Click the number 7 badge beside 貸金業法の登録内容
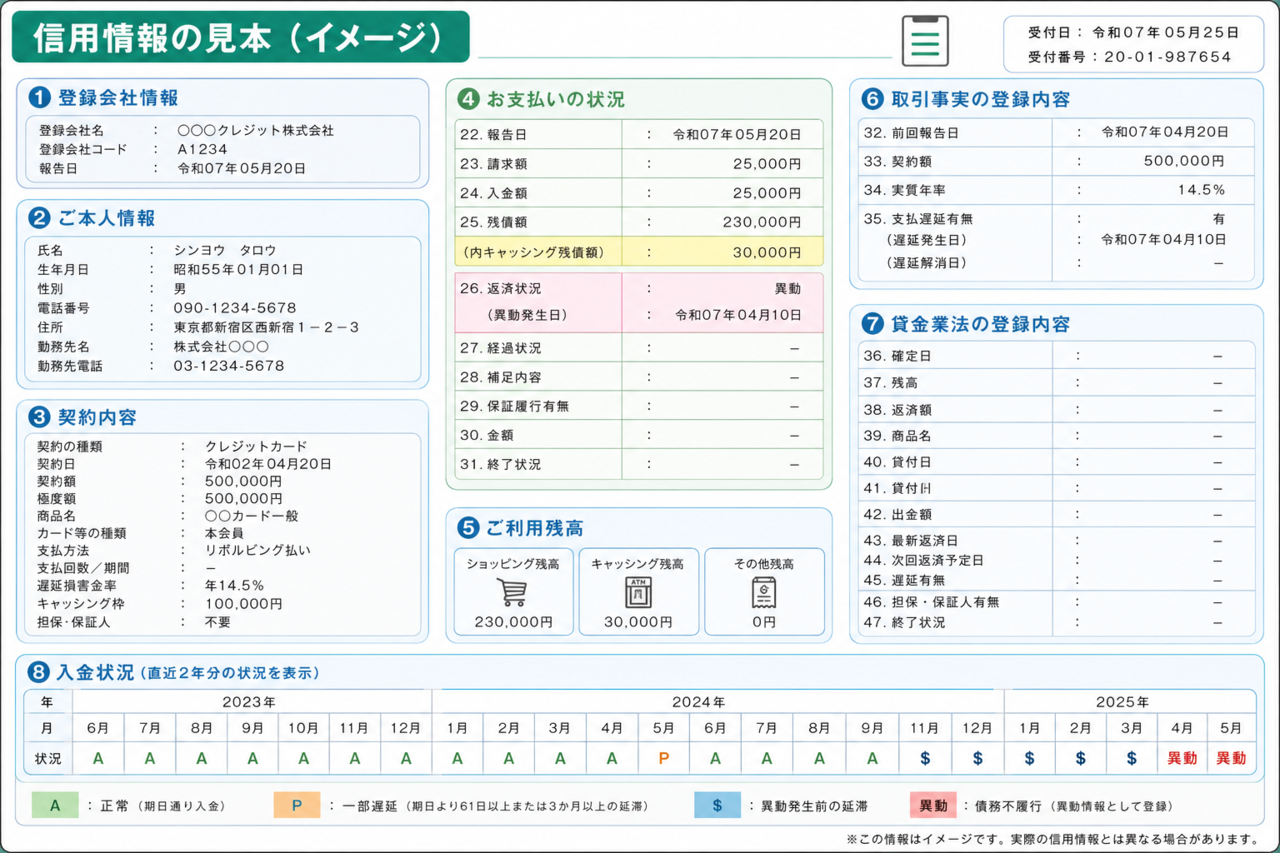 tap(872, 323)
